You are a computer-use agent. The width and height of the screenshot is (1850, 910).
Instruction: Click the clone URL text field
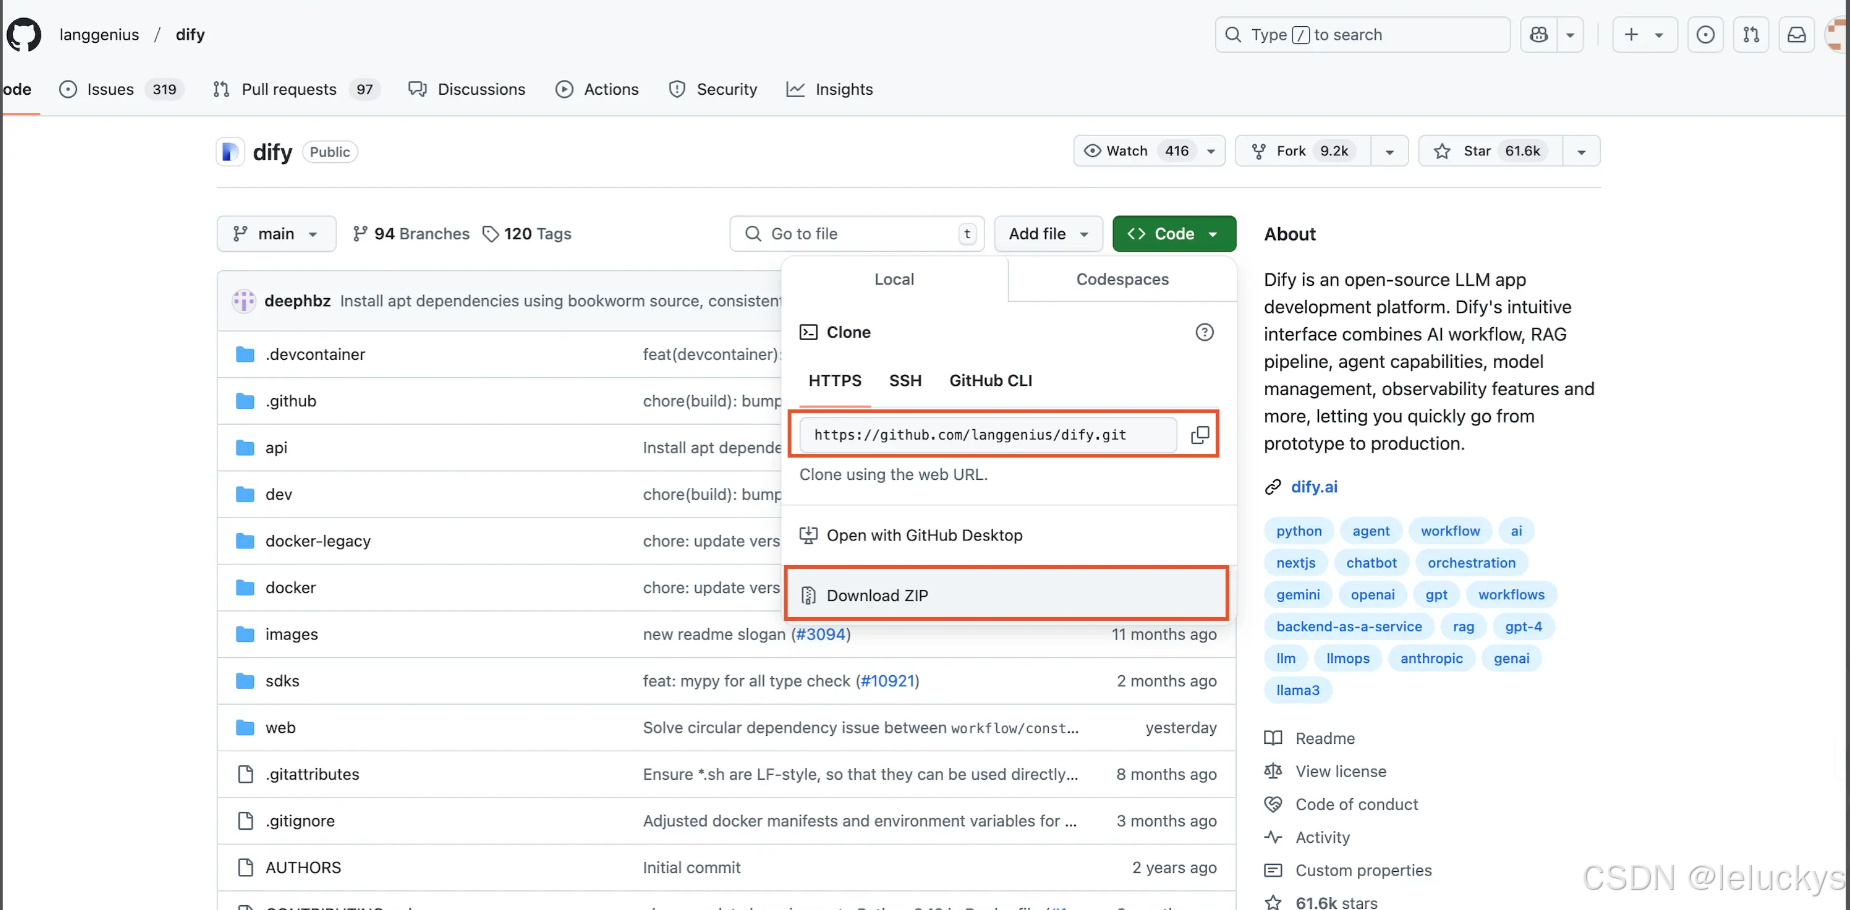coord(988,435)
